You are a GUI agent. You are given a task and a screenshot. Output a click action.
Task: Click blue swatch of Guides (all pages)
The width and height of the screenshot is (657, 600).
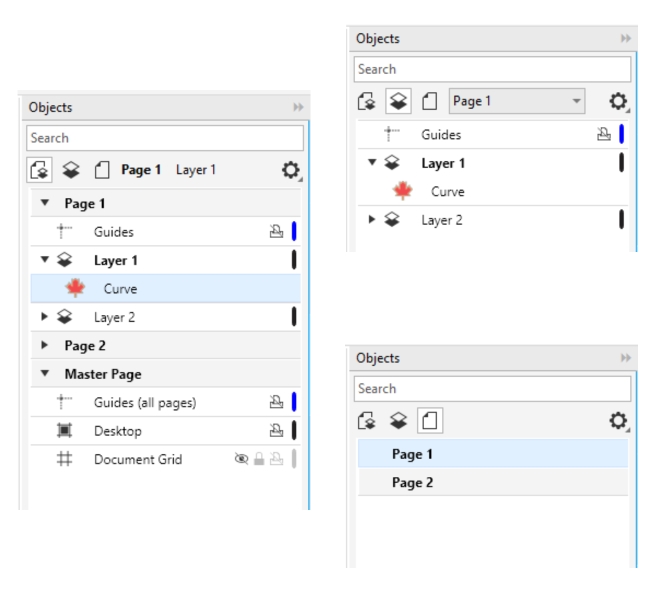pyautogui.click(x=294, y=403)
